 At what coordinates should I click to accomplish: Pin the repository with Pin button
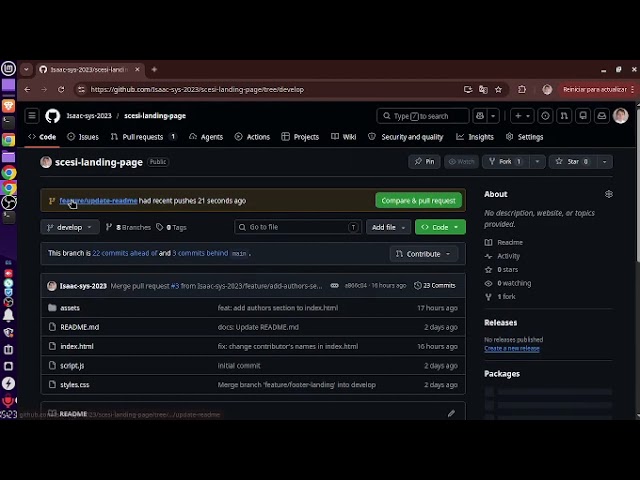pos(424,162)
